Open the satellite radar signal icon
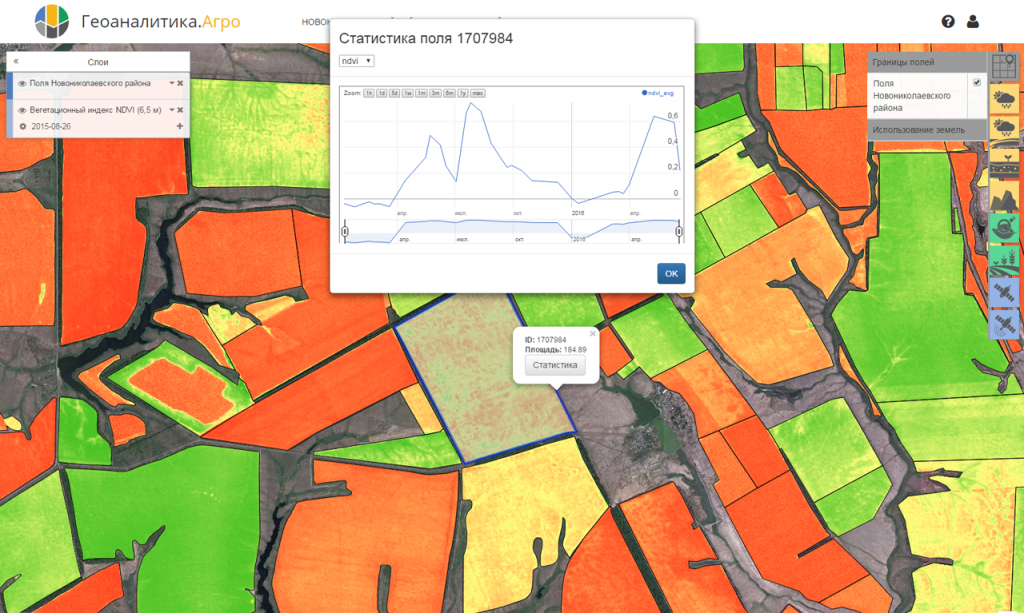 coord(1004,324)
